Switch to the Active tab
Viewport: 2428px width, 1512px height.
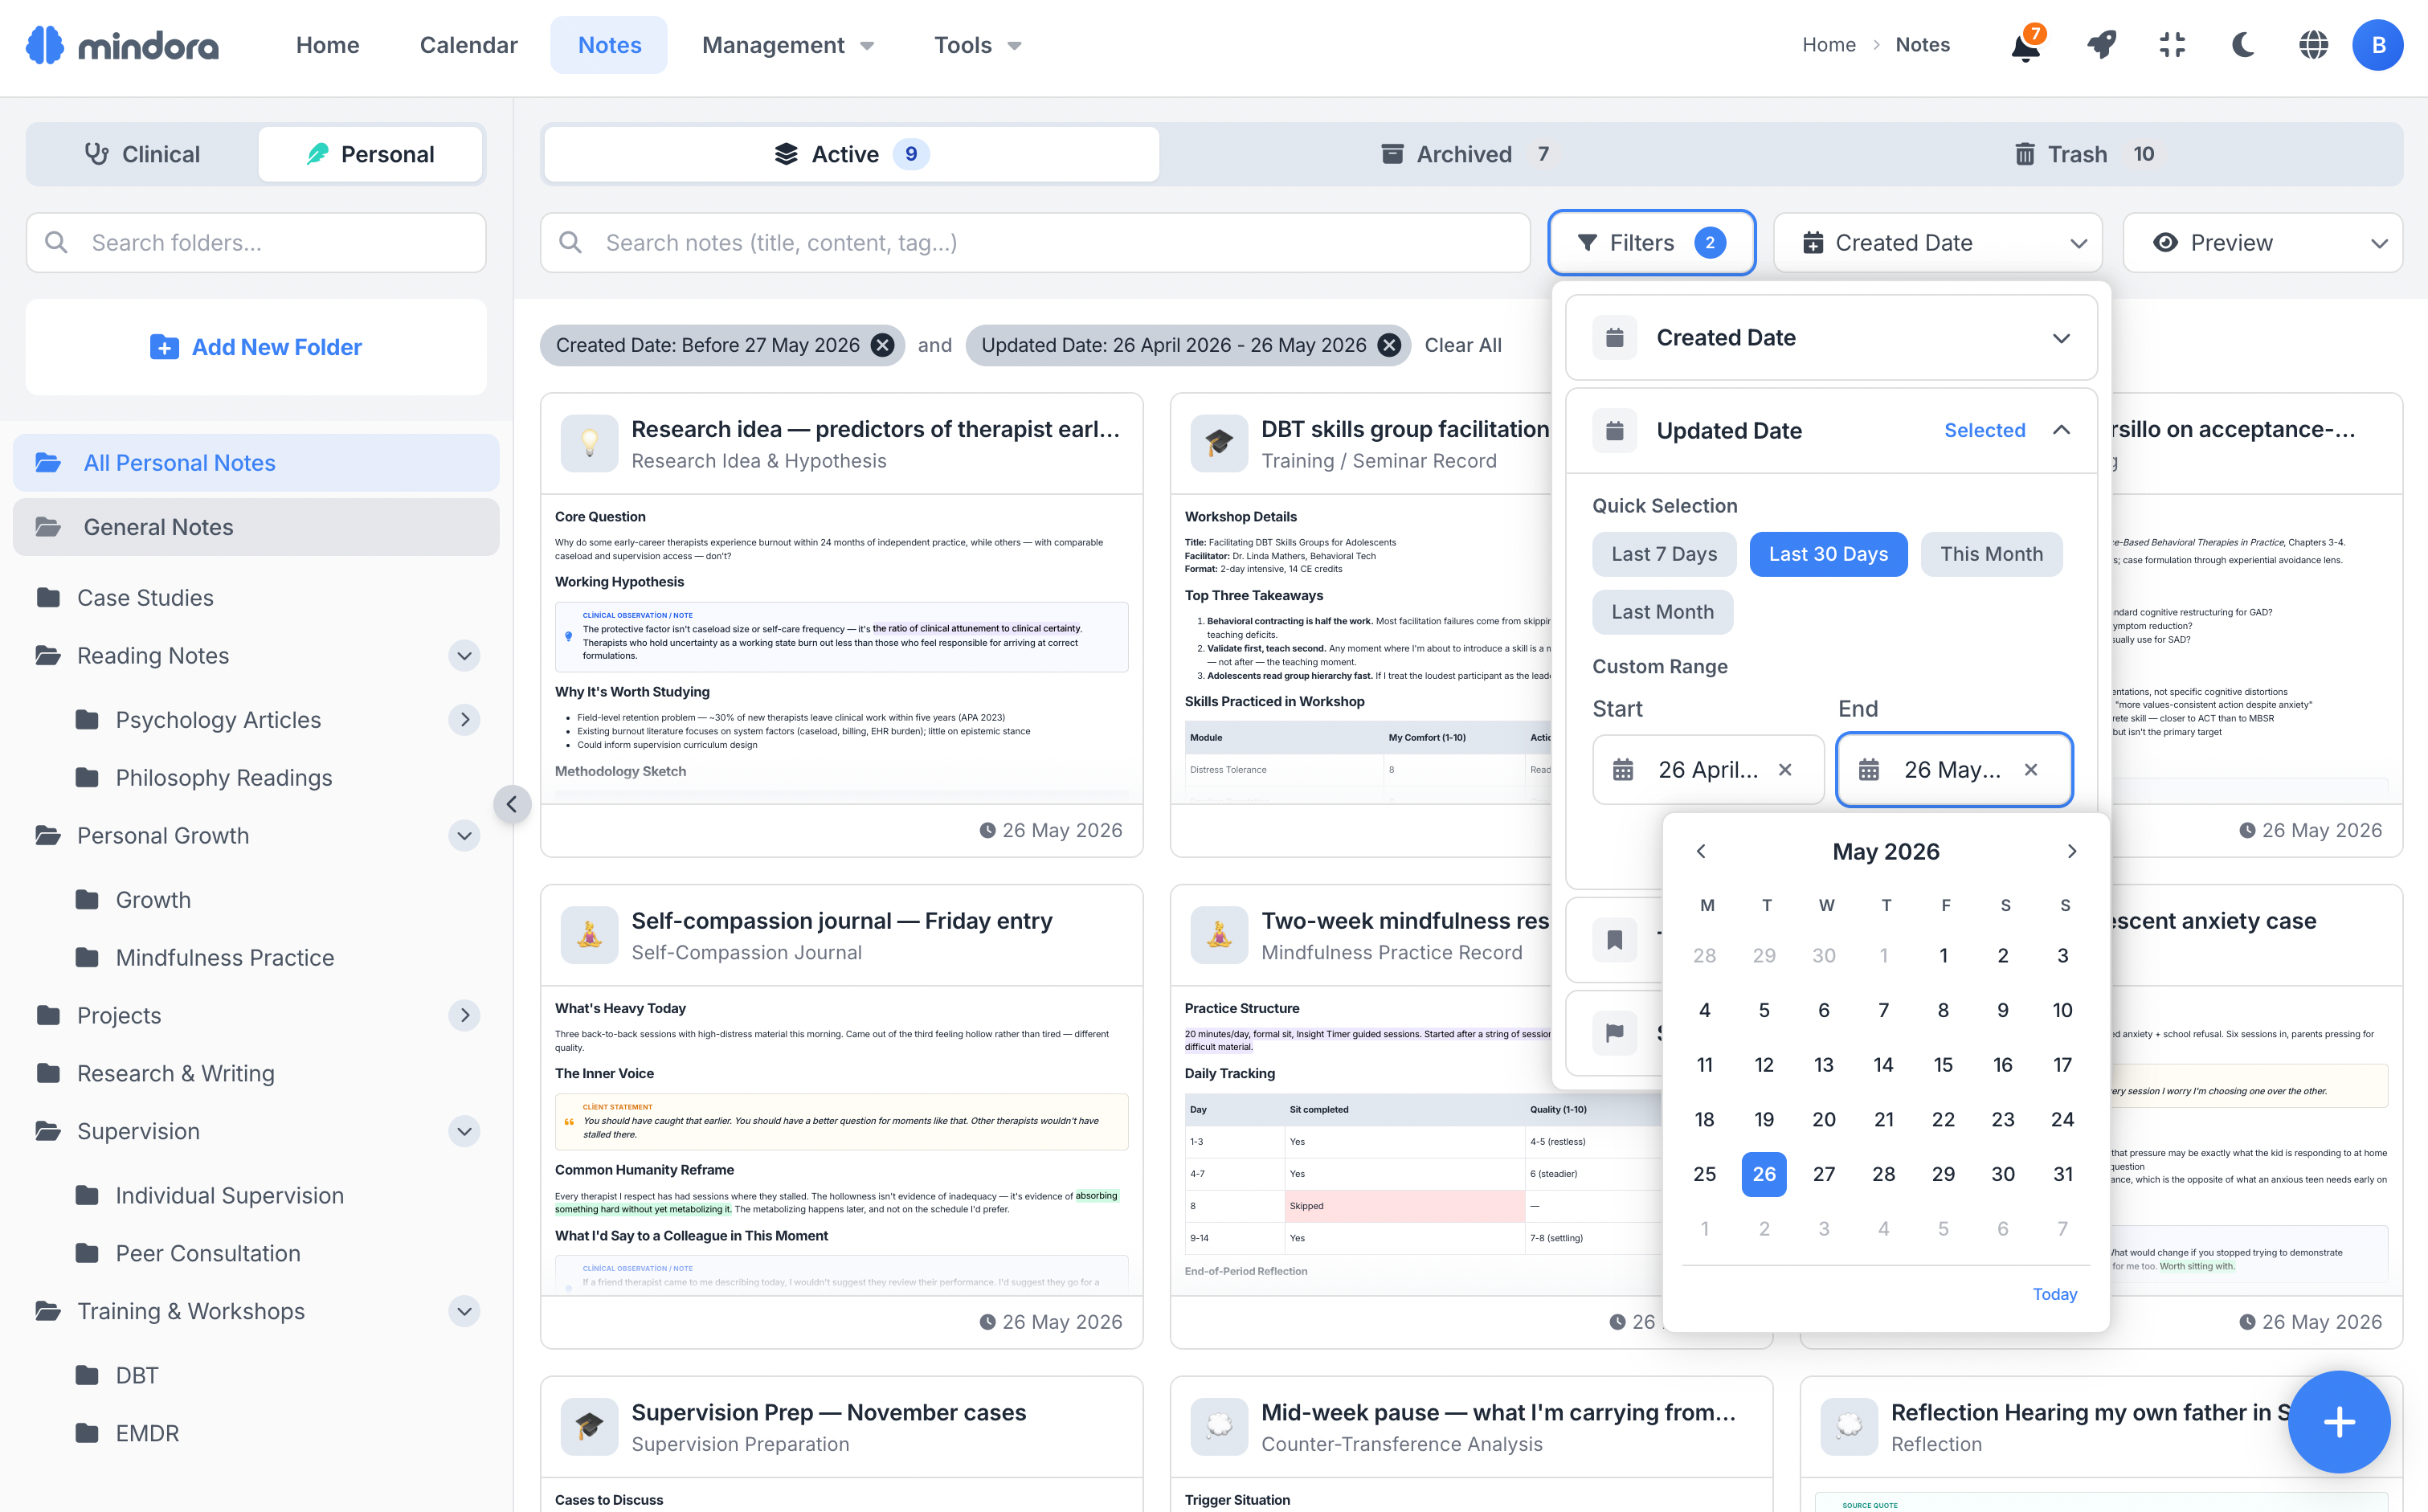pos(851,154)
